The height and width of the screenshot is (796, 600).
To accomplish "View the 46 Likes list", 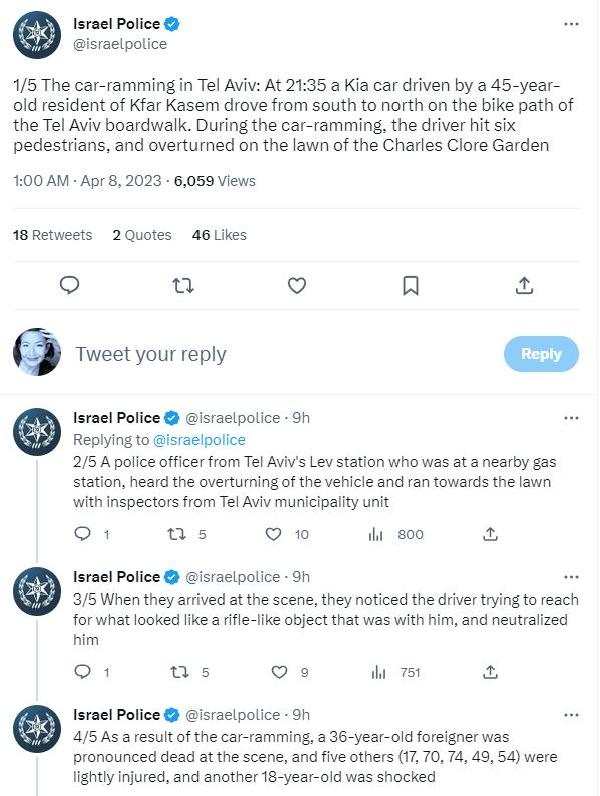I will coord(218,235).
